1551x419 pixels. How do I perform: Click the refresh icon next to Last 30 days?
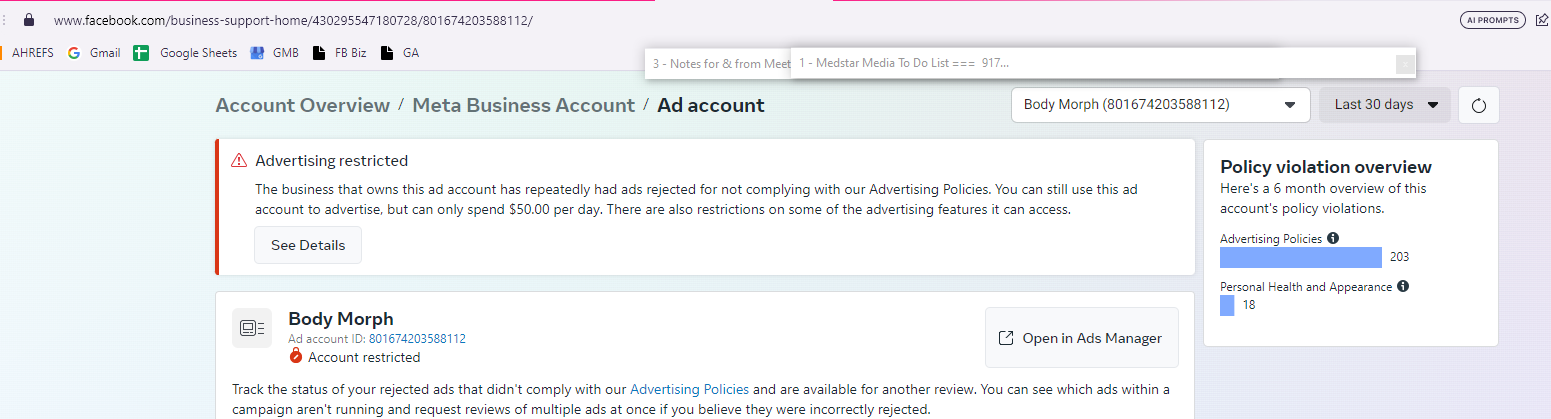1479,105
